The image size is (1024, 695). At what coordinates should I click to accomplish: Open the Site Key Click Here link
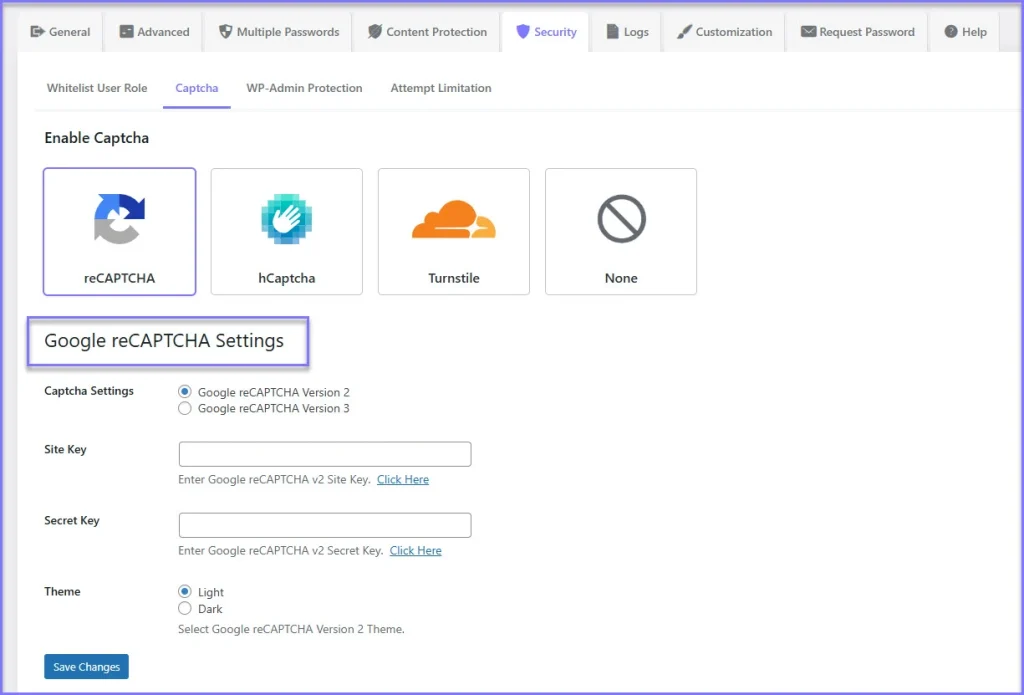pyautogui.click(x=403, y=479)
